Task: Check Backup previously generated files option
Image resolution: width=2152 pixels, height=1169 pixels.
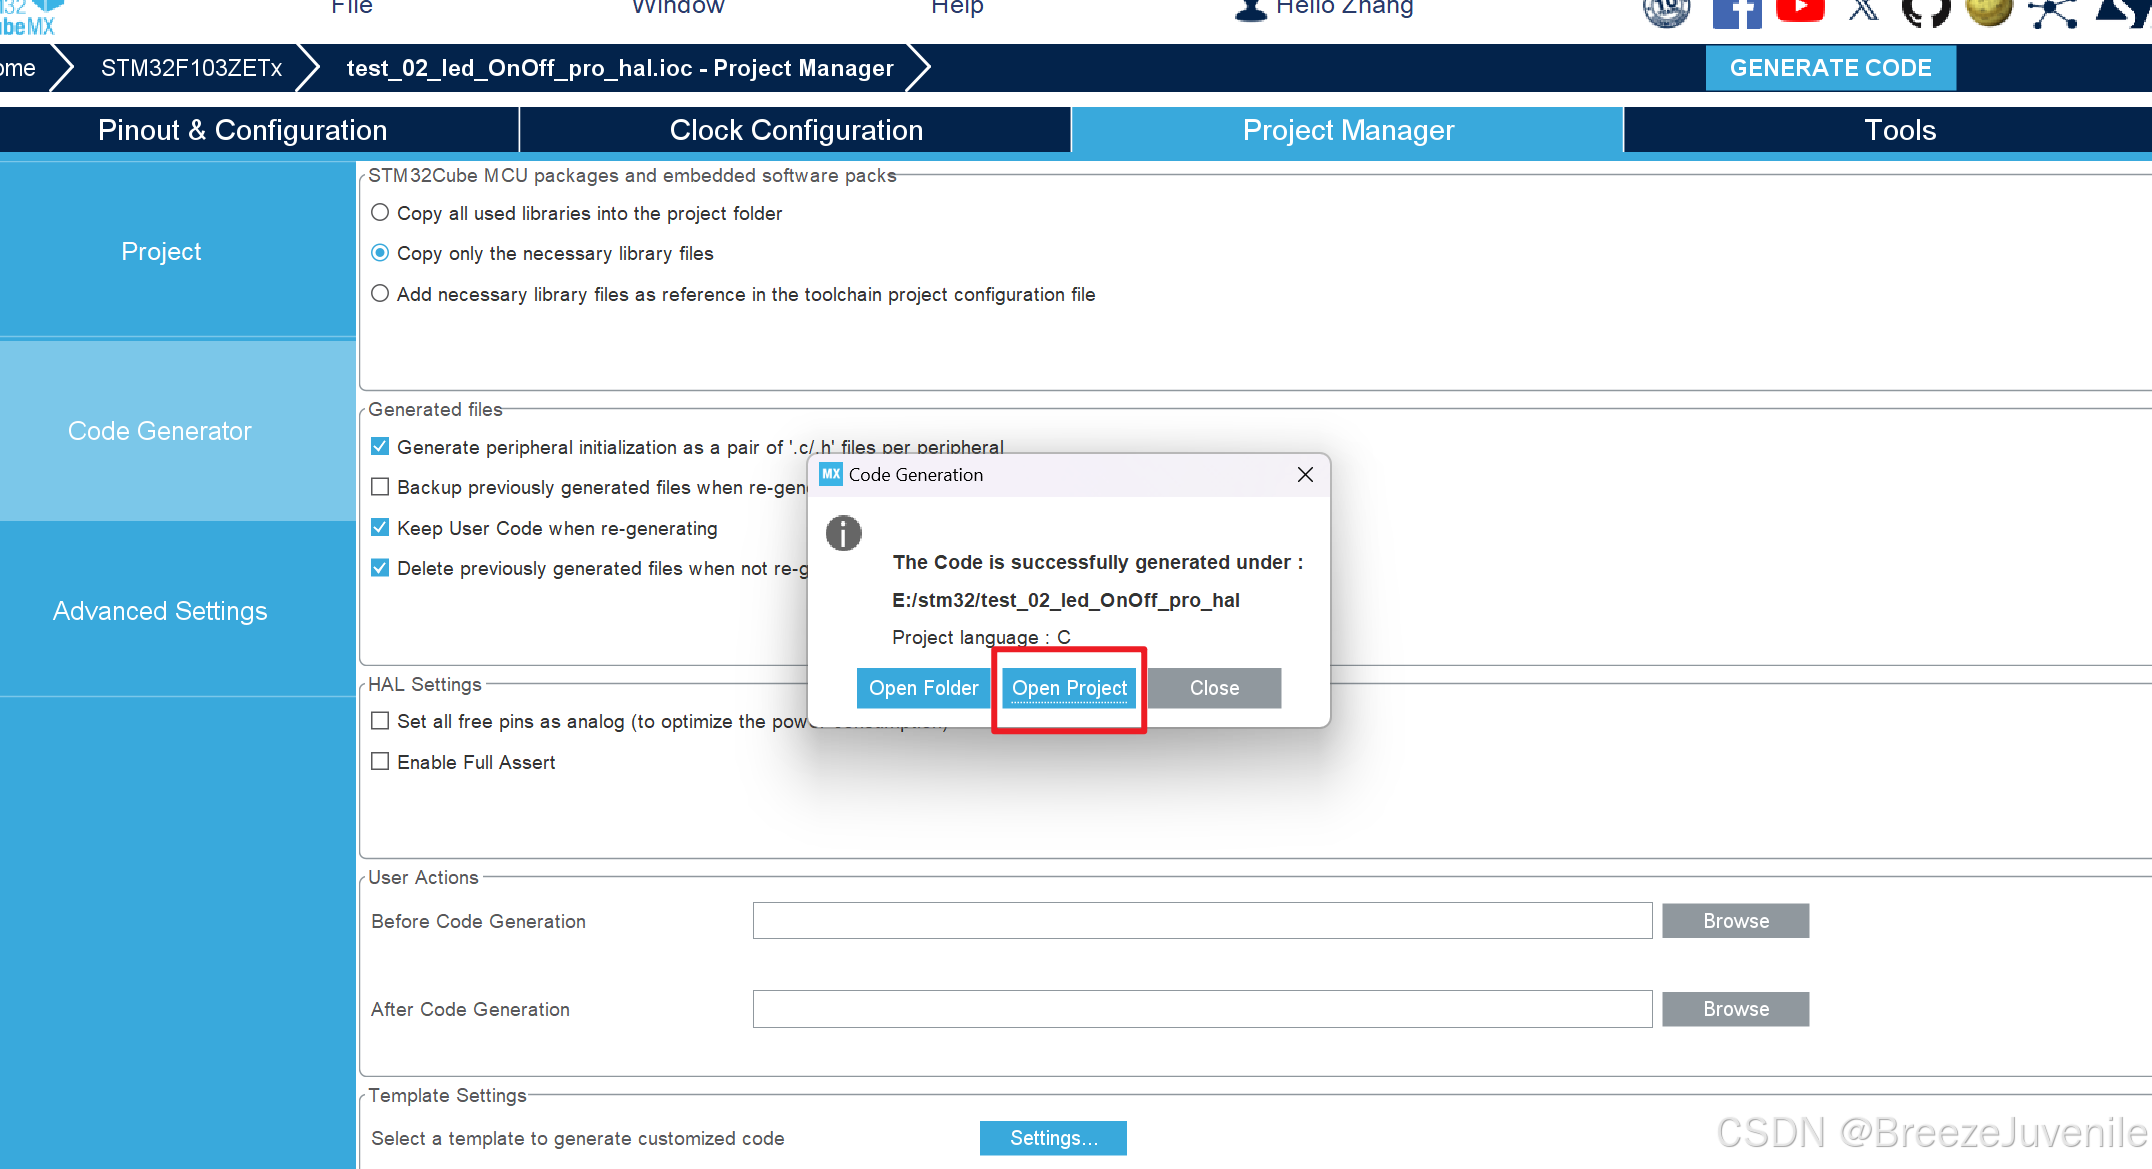Action: click(x=380, y=487)
